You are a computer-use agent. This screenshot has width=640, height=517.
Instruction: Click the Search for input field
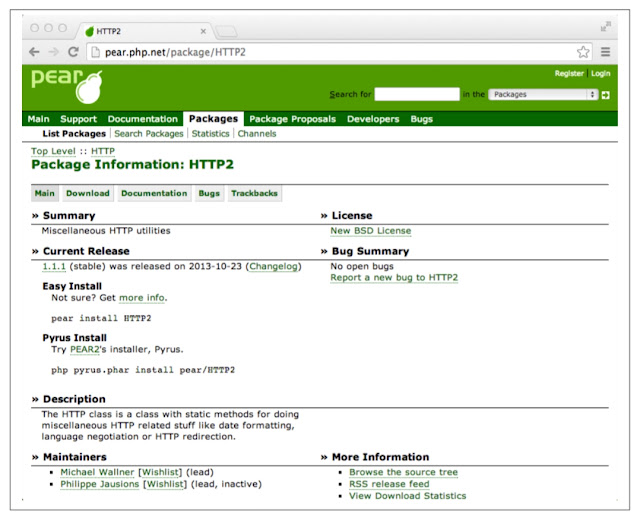pos(417,94)
